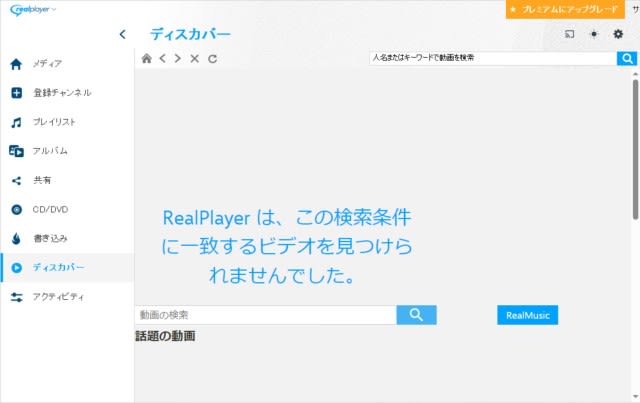Go to 共有 section

pyautogui.click(x=42, y=180)
